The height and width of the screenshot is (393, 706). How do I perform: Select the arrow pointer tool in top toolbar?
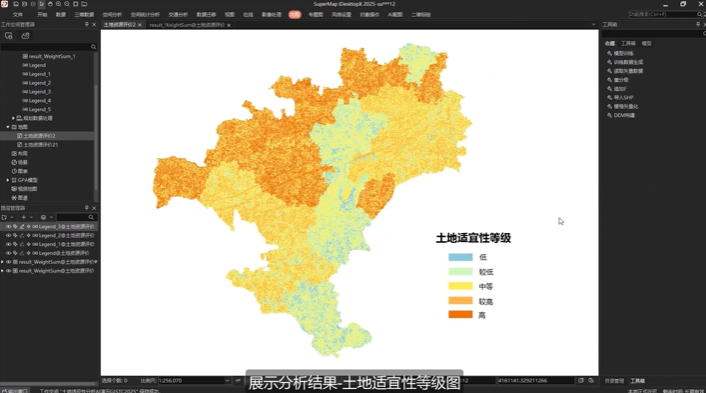[x=41, y=4]
